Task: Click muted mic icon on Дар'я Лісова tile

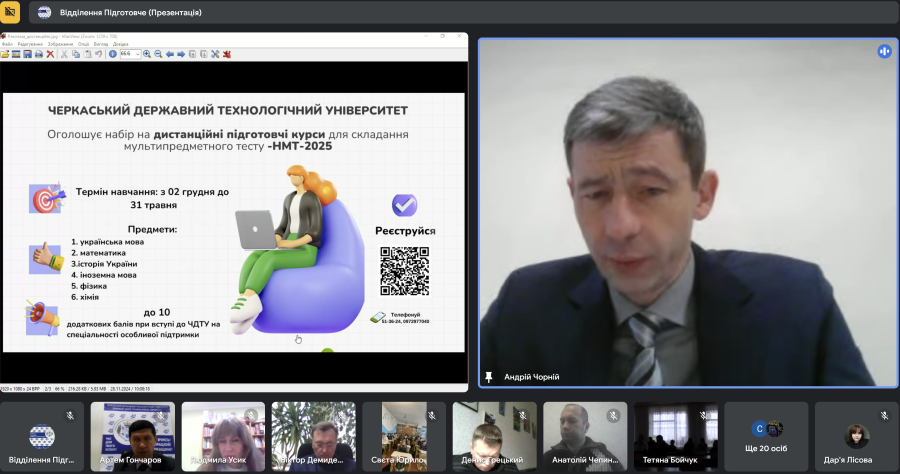Action: point(882,414)
